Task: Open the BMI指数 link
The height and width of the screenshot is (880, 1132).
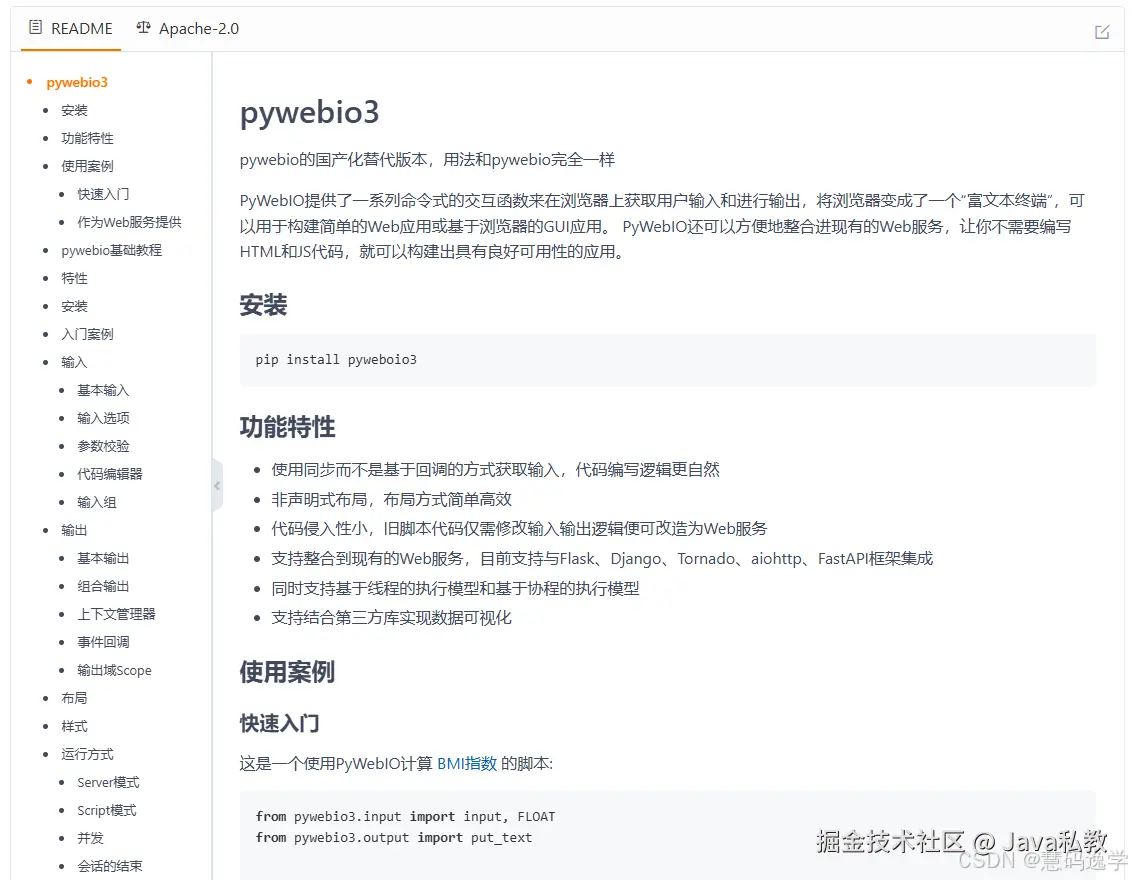Action: pos(467,764)
